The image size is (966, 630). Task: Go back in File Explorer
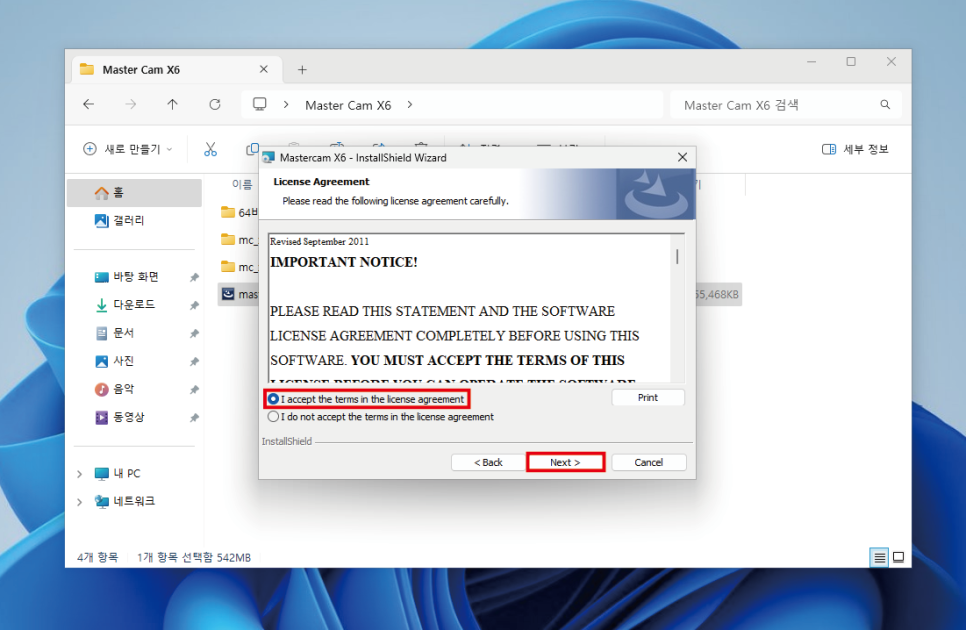89,105
